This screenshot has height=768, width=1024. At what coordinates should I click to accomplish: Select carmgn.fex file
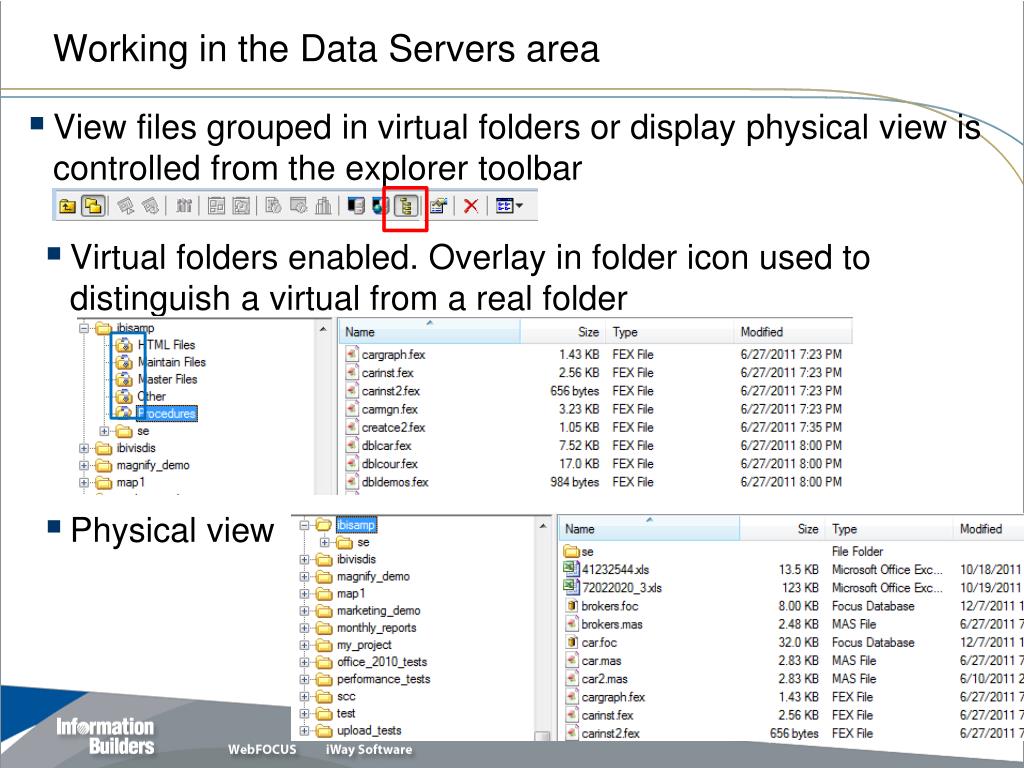pyautogui.click(x=390, y=409)
